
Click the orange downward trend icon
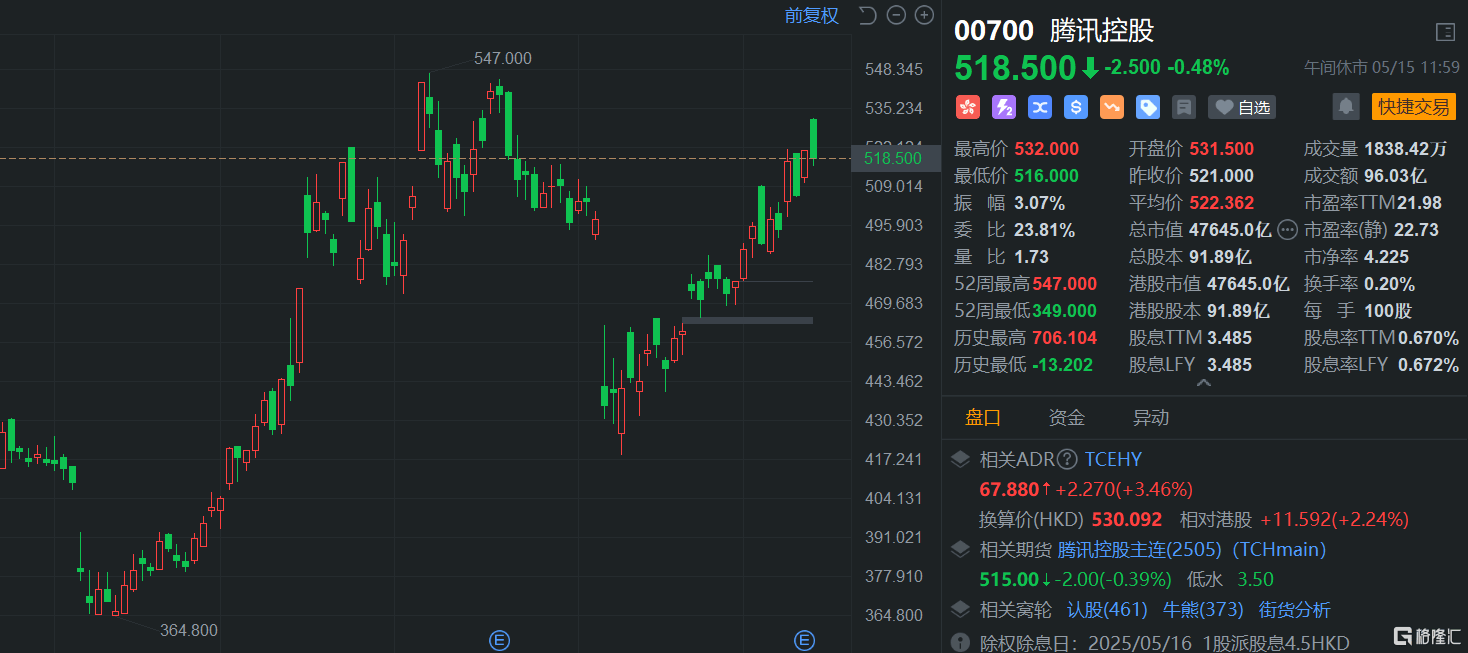[x=1112, y=107]
